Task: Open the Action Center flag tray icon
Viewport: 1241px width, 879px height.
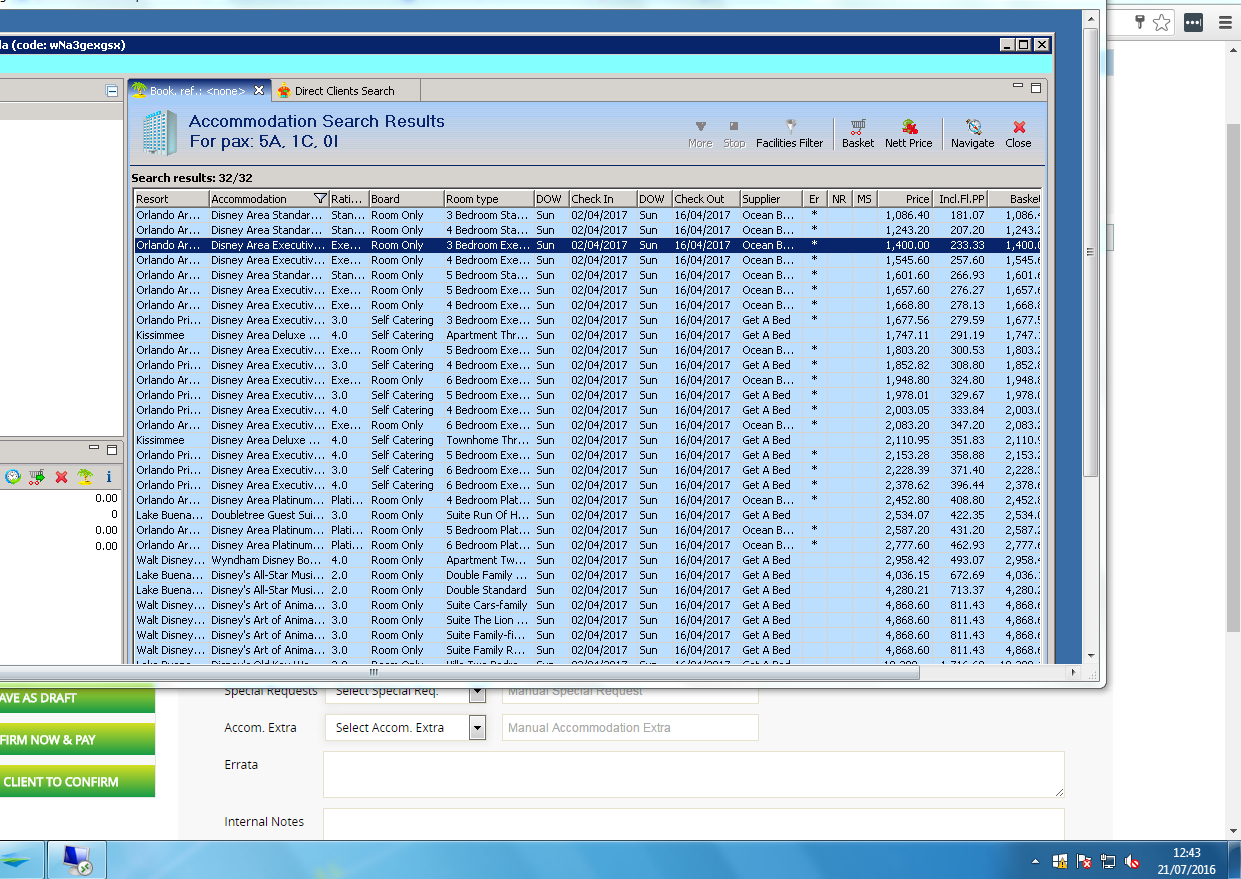Action: (x=1084, y=861)
